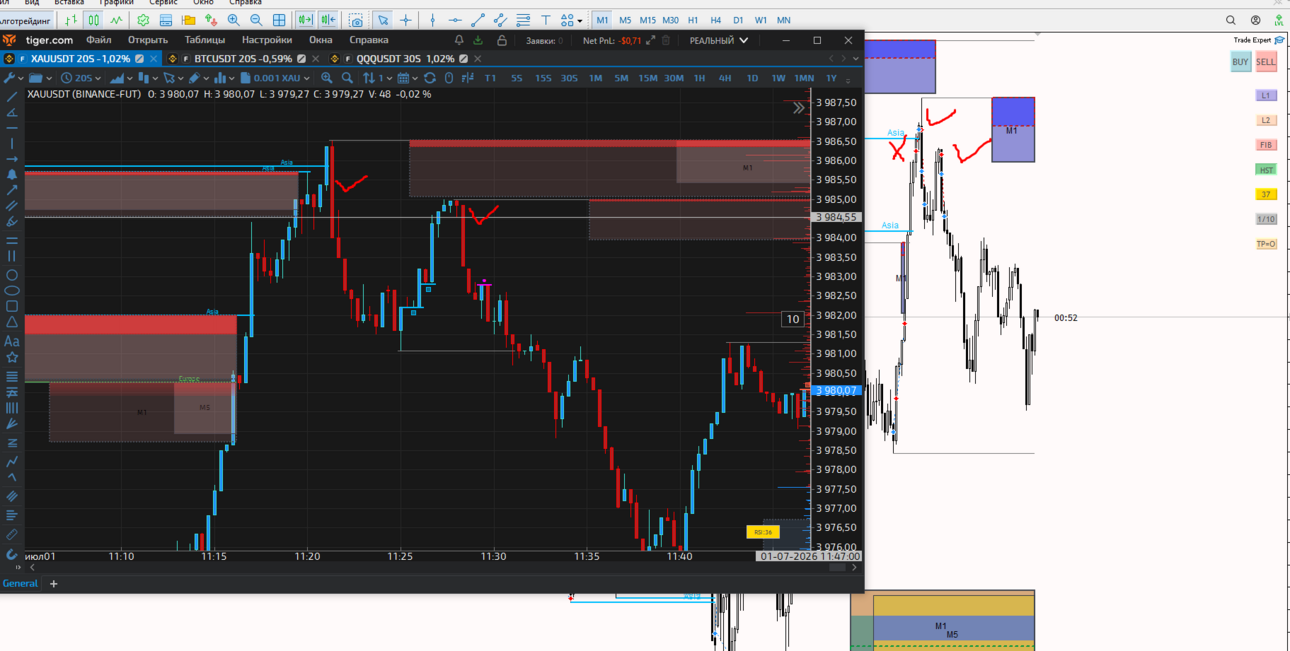Toggle the TP=O panel button

pos(1266,244)
